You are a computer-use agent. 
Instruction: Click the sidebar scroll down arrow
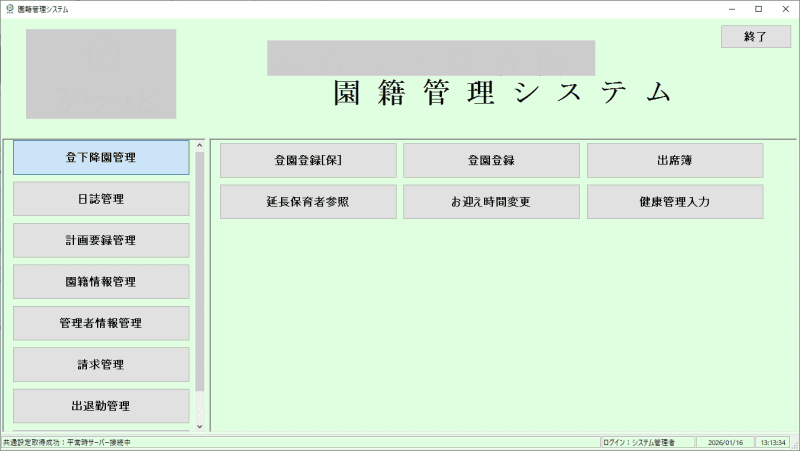(x=199, y=426)
